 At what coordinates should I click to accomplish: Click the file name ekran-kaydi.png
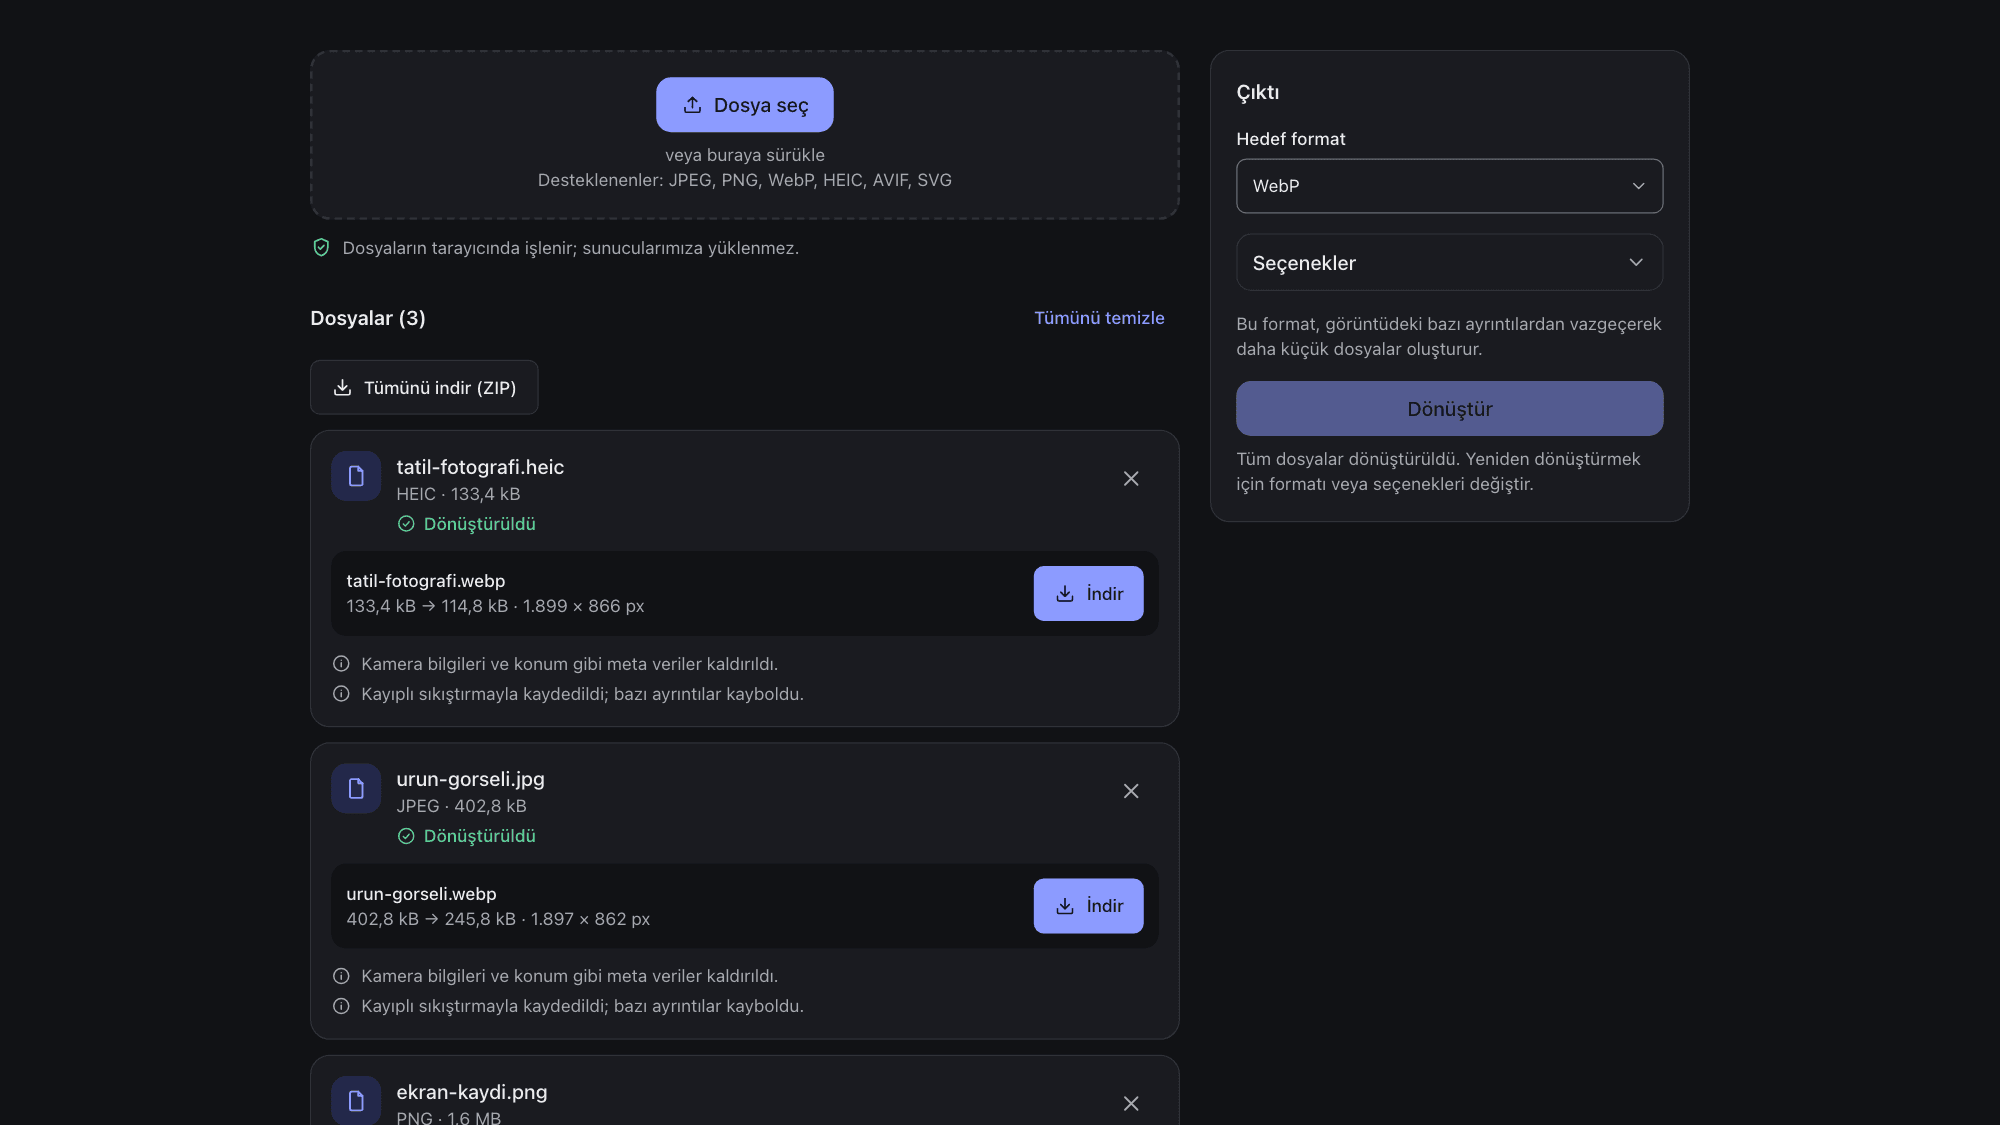pyautogui.click(x=472, y=1092)
